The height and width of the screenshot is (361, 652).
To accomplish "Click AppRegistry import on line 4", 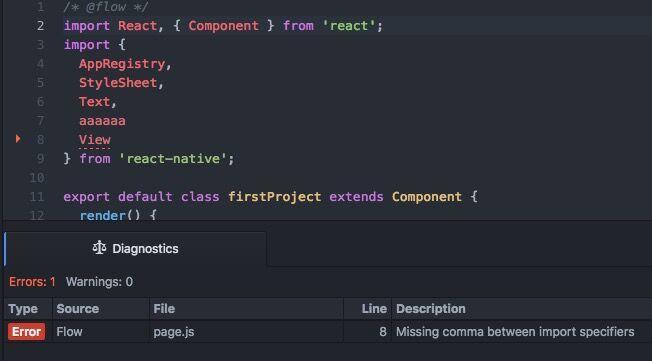I will coord(122,64).
